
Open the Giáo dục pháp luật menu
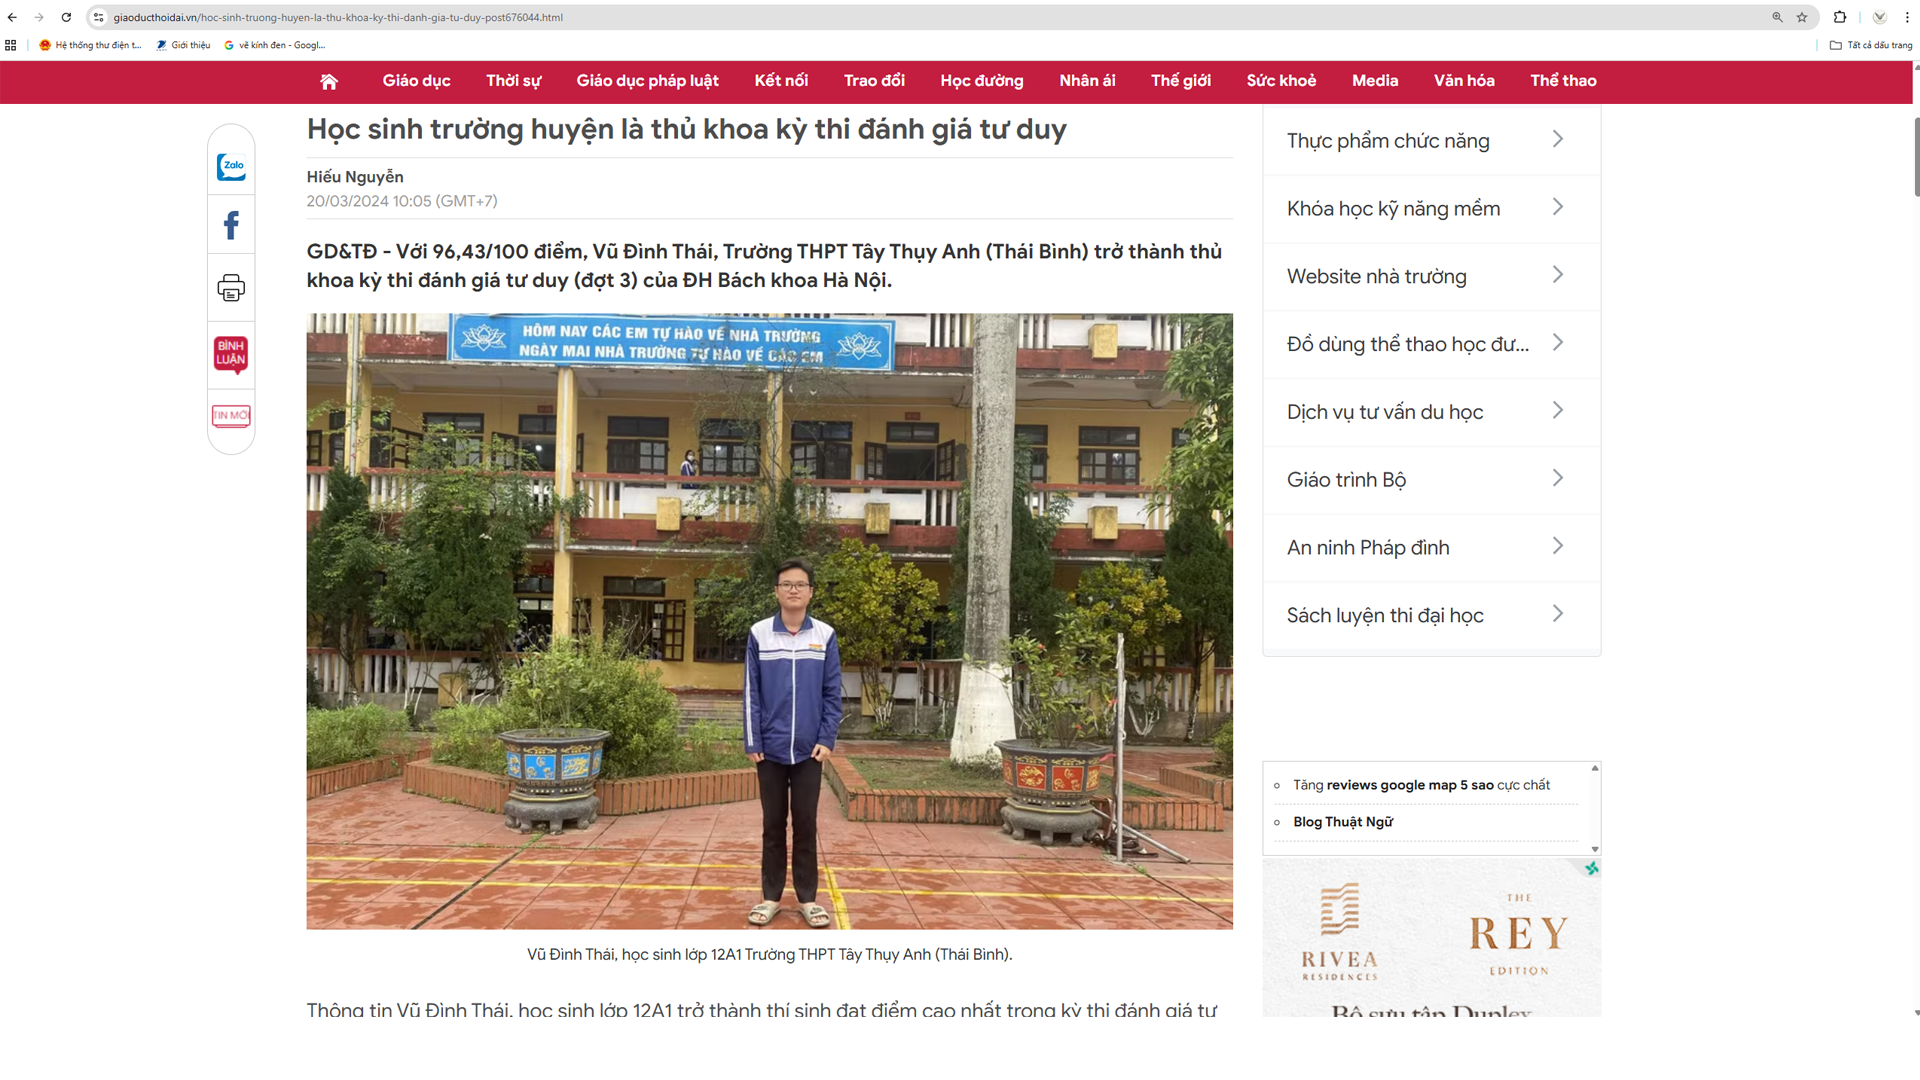[647, 81]
